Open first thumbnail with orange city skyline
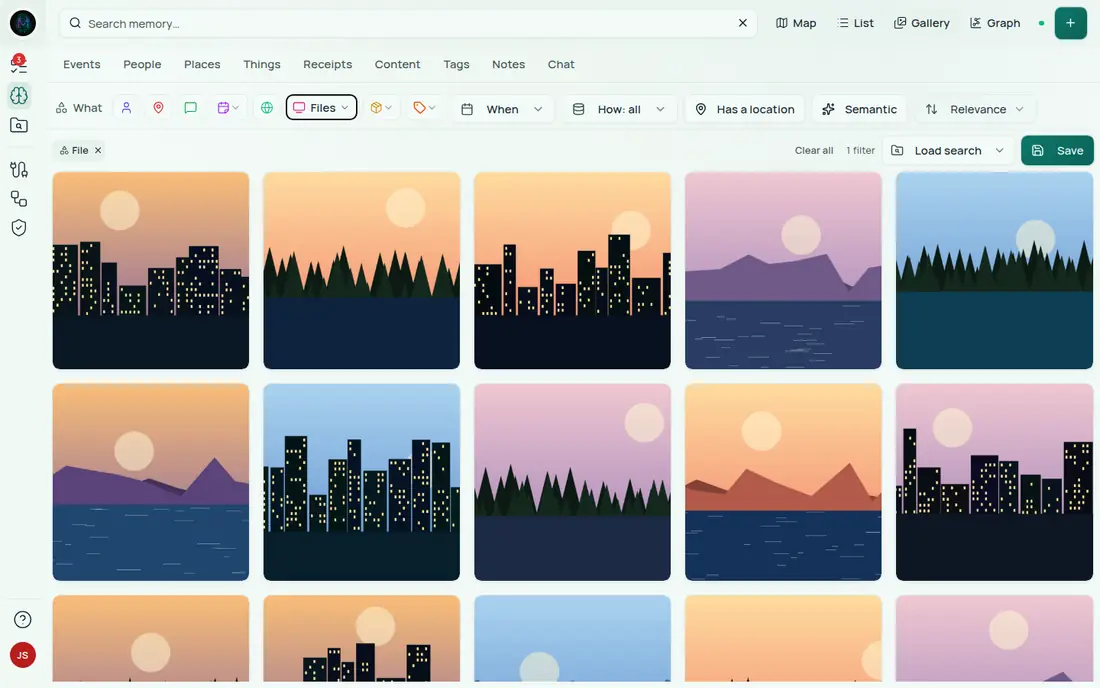Screen dimensions: 1100x688 [x=151, y=270]
